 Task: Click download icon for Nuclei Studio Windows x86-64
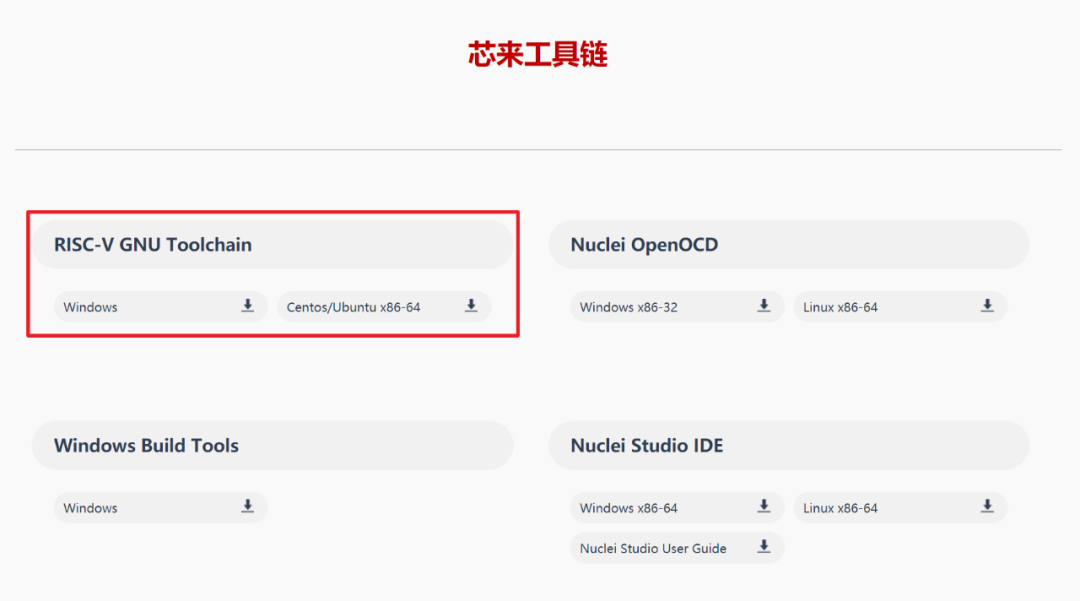point(764,507)
